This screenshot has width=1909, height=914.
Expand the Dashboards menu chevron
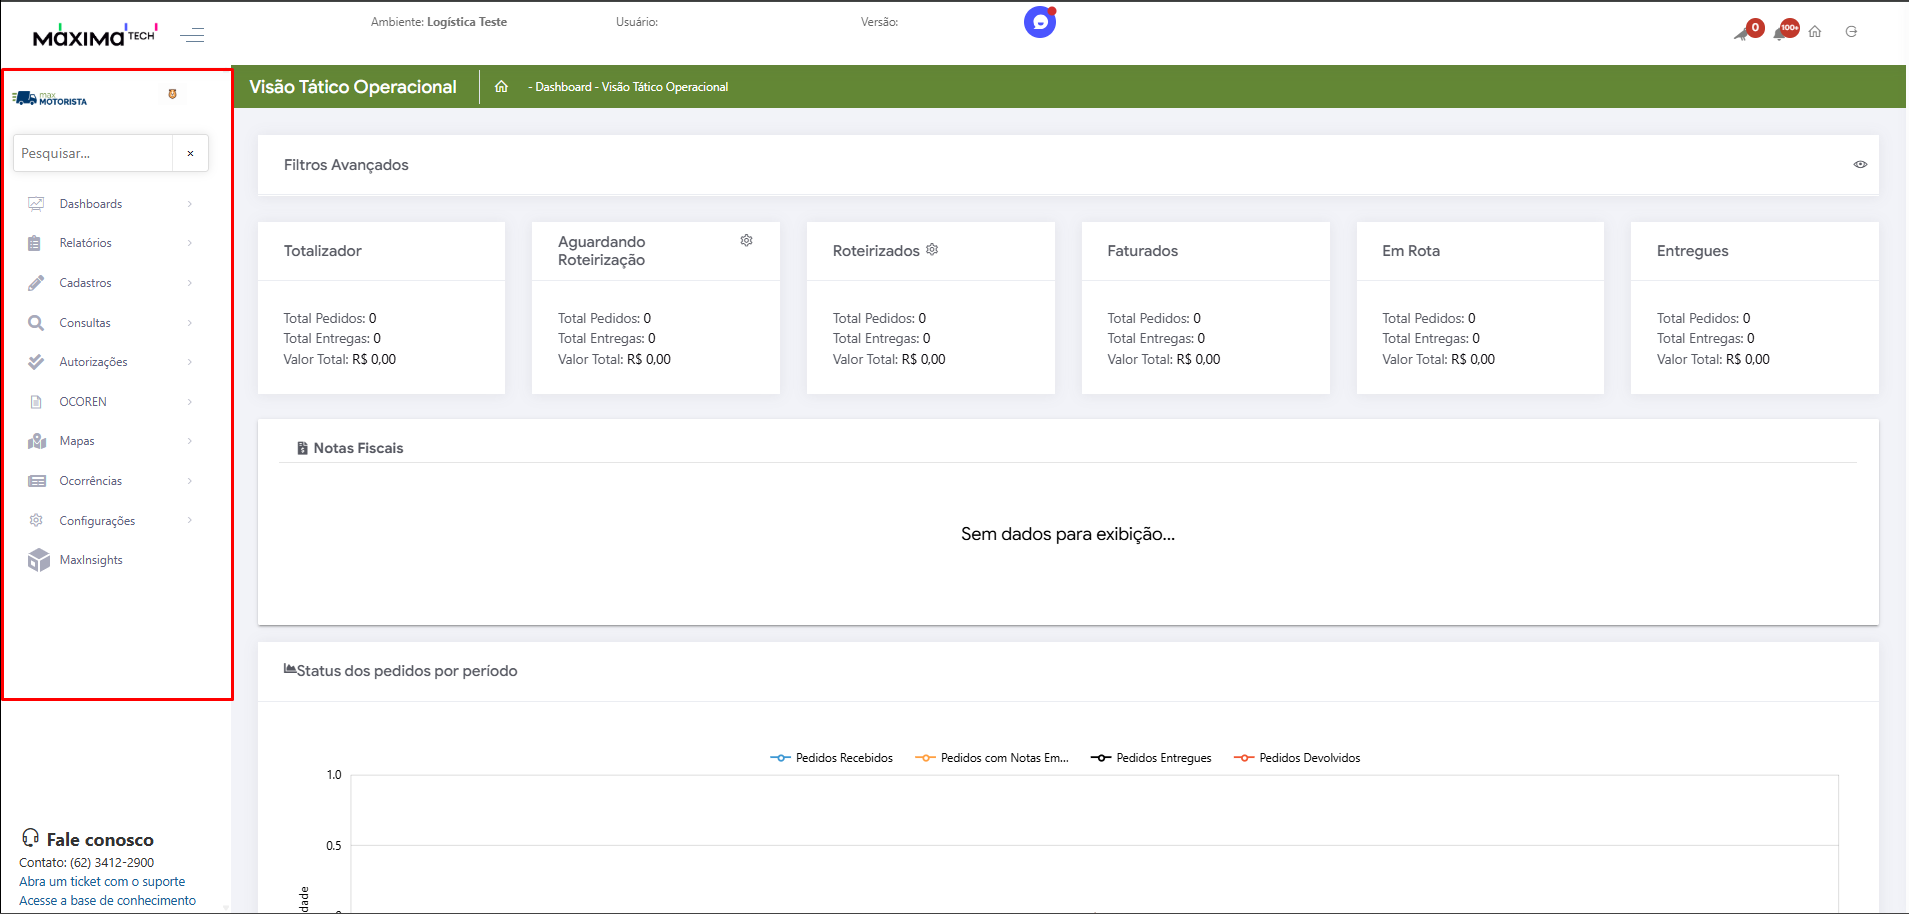[x=189, y=204]
